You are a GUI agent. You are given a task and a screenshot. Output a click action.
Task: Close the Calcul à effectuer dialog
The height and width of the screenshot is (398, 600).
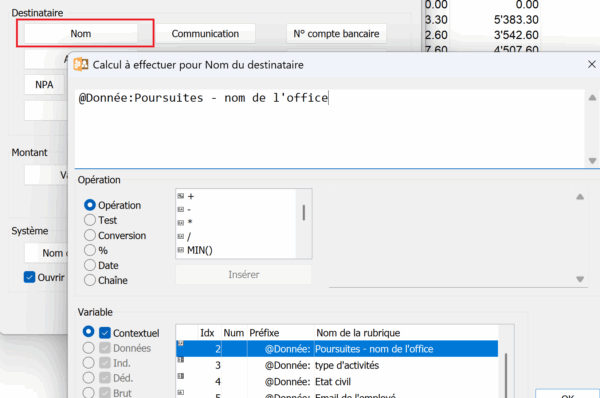point(592,64)
